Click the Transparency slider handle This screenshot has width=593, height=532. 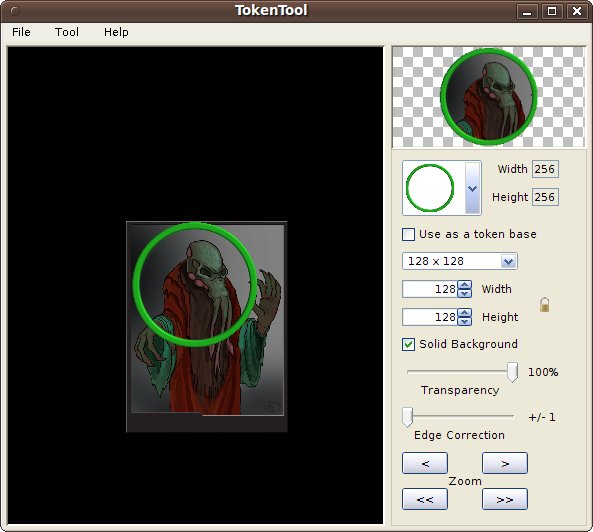(x=512, y=372)
